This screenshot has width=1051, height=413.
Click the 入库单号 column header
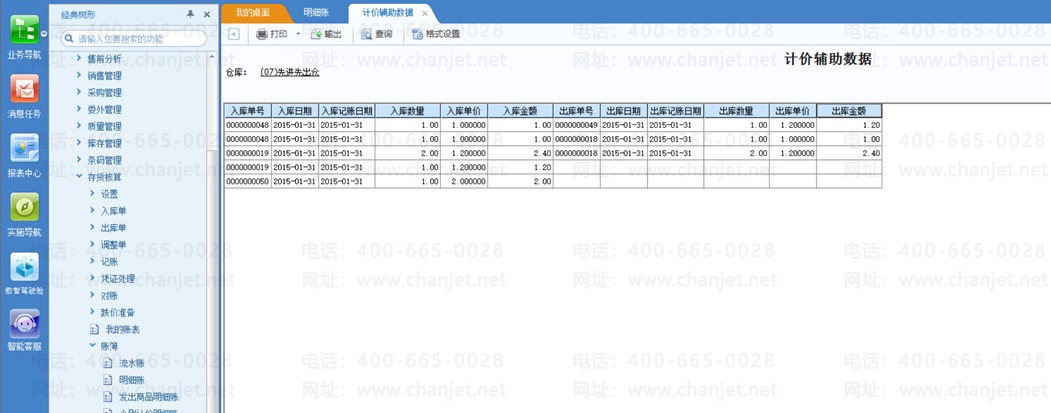247,111
